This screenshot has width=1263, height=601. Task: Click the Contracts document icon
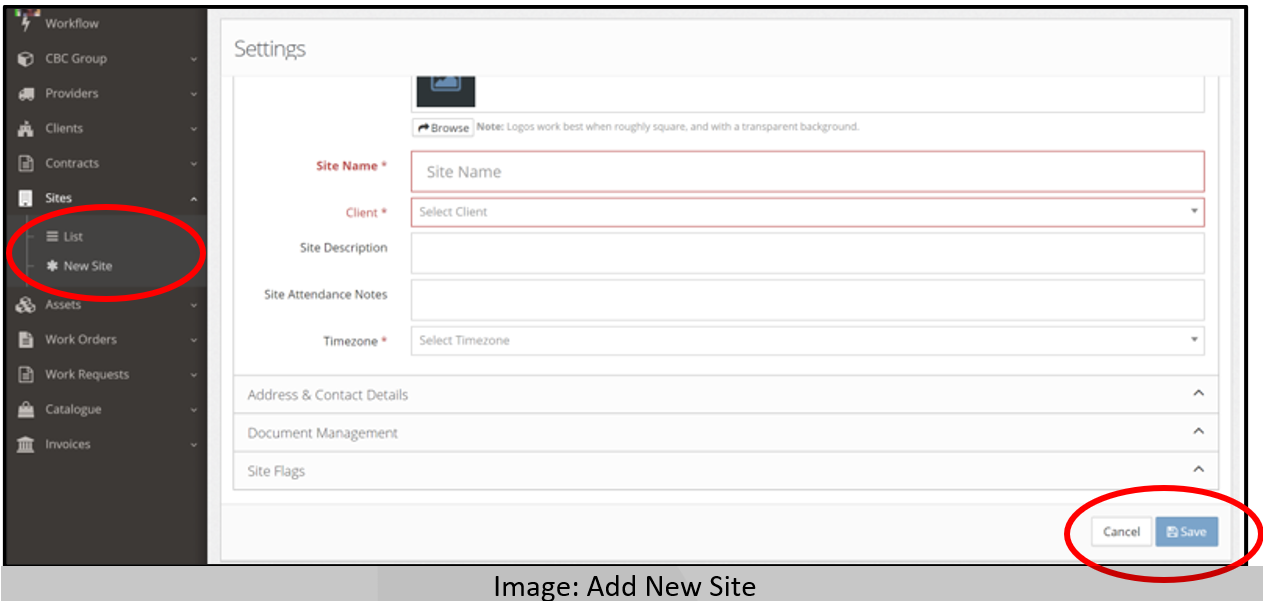(26, 164)
